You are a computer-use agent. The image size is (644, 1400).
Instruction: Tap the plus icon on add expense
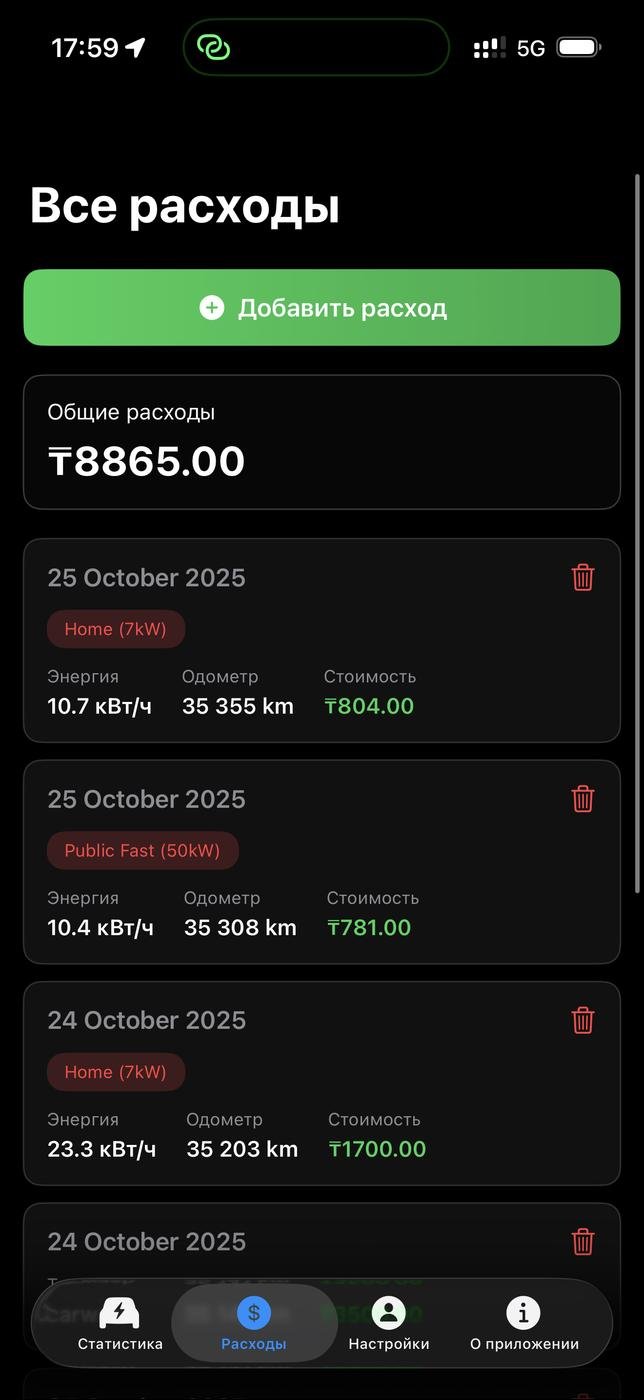[x=212, y=308]
